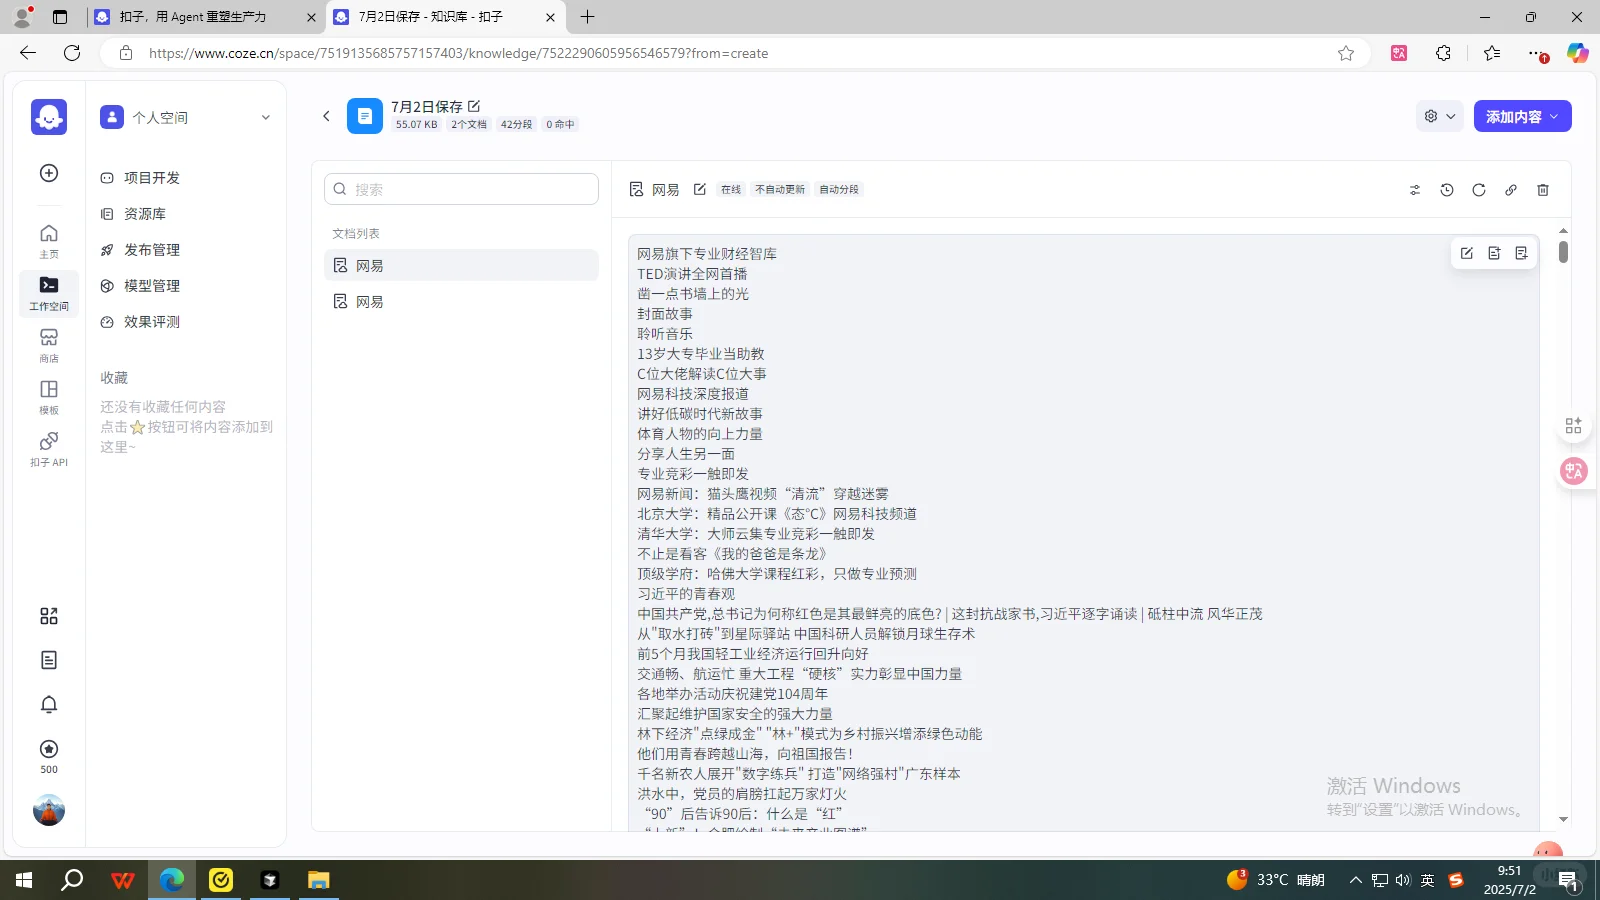The width and height of the screenshot is (1600, 900).
Task: Select the highlighted 网易 document in the list
Action: click(461, 265)
